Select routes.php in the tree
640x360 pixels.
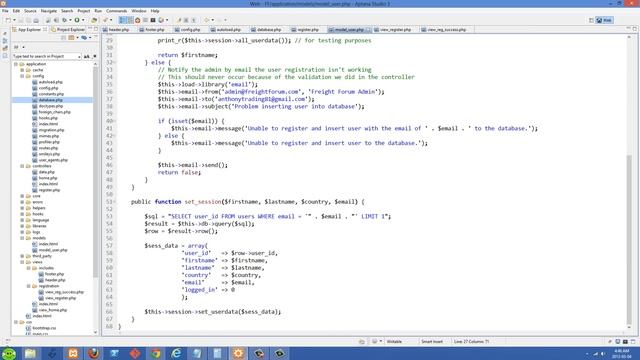[49, 148]
